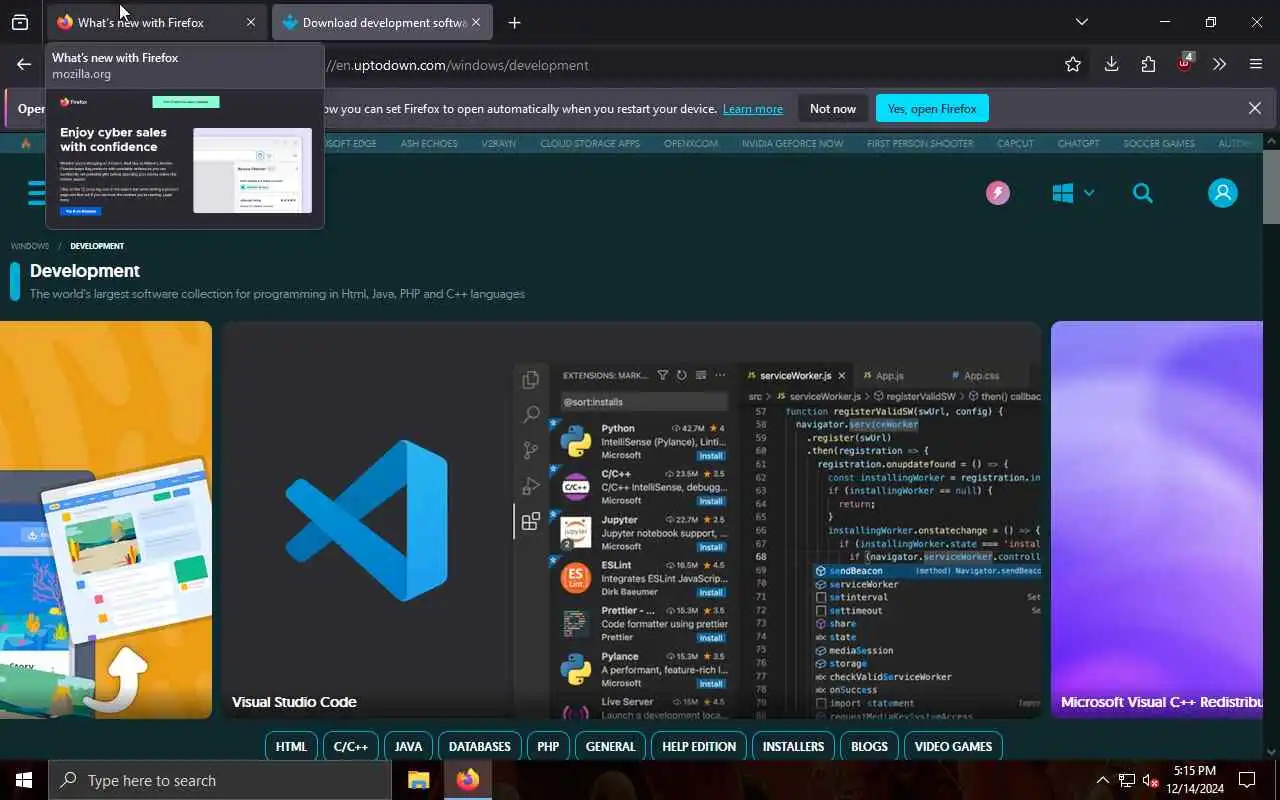Click the Uptodown Turbo lightning icon
Screen dimensions: 1280x800
[998, 193]
